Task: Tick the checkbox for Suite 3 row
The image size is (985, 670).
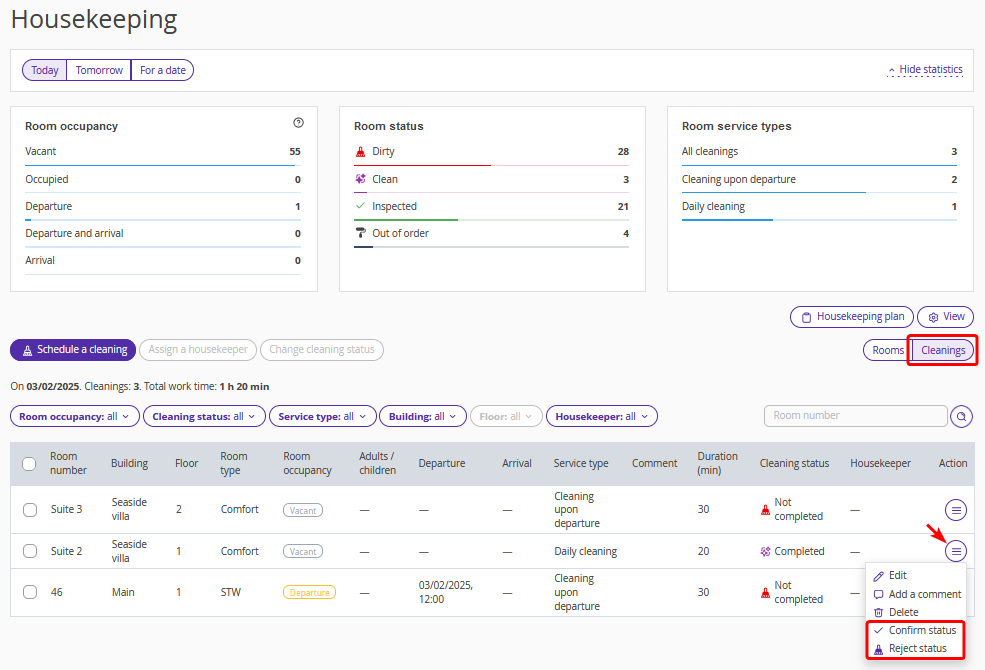Action: tap(30, 510)
